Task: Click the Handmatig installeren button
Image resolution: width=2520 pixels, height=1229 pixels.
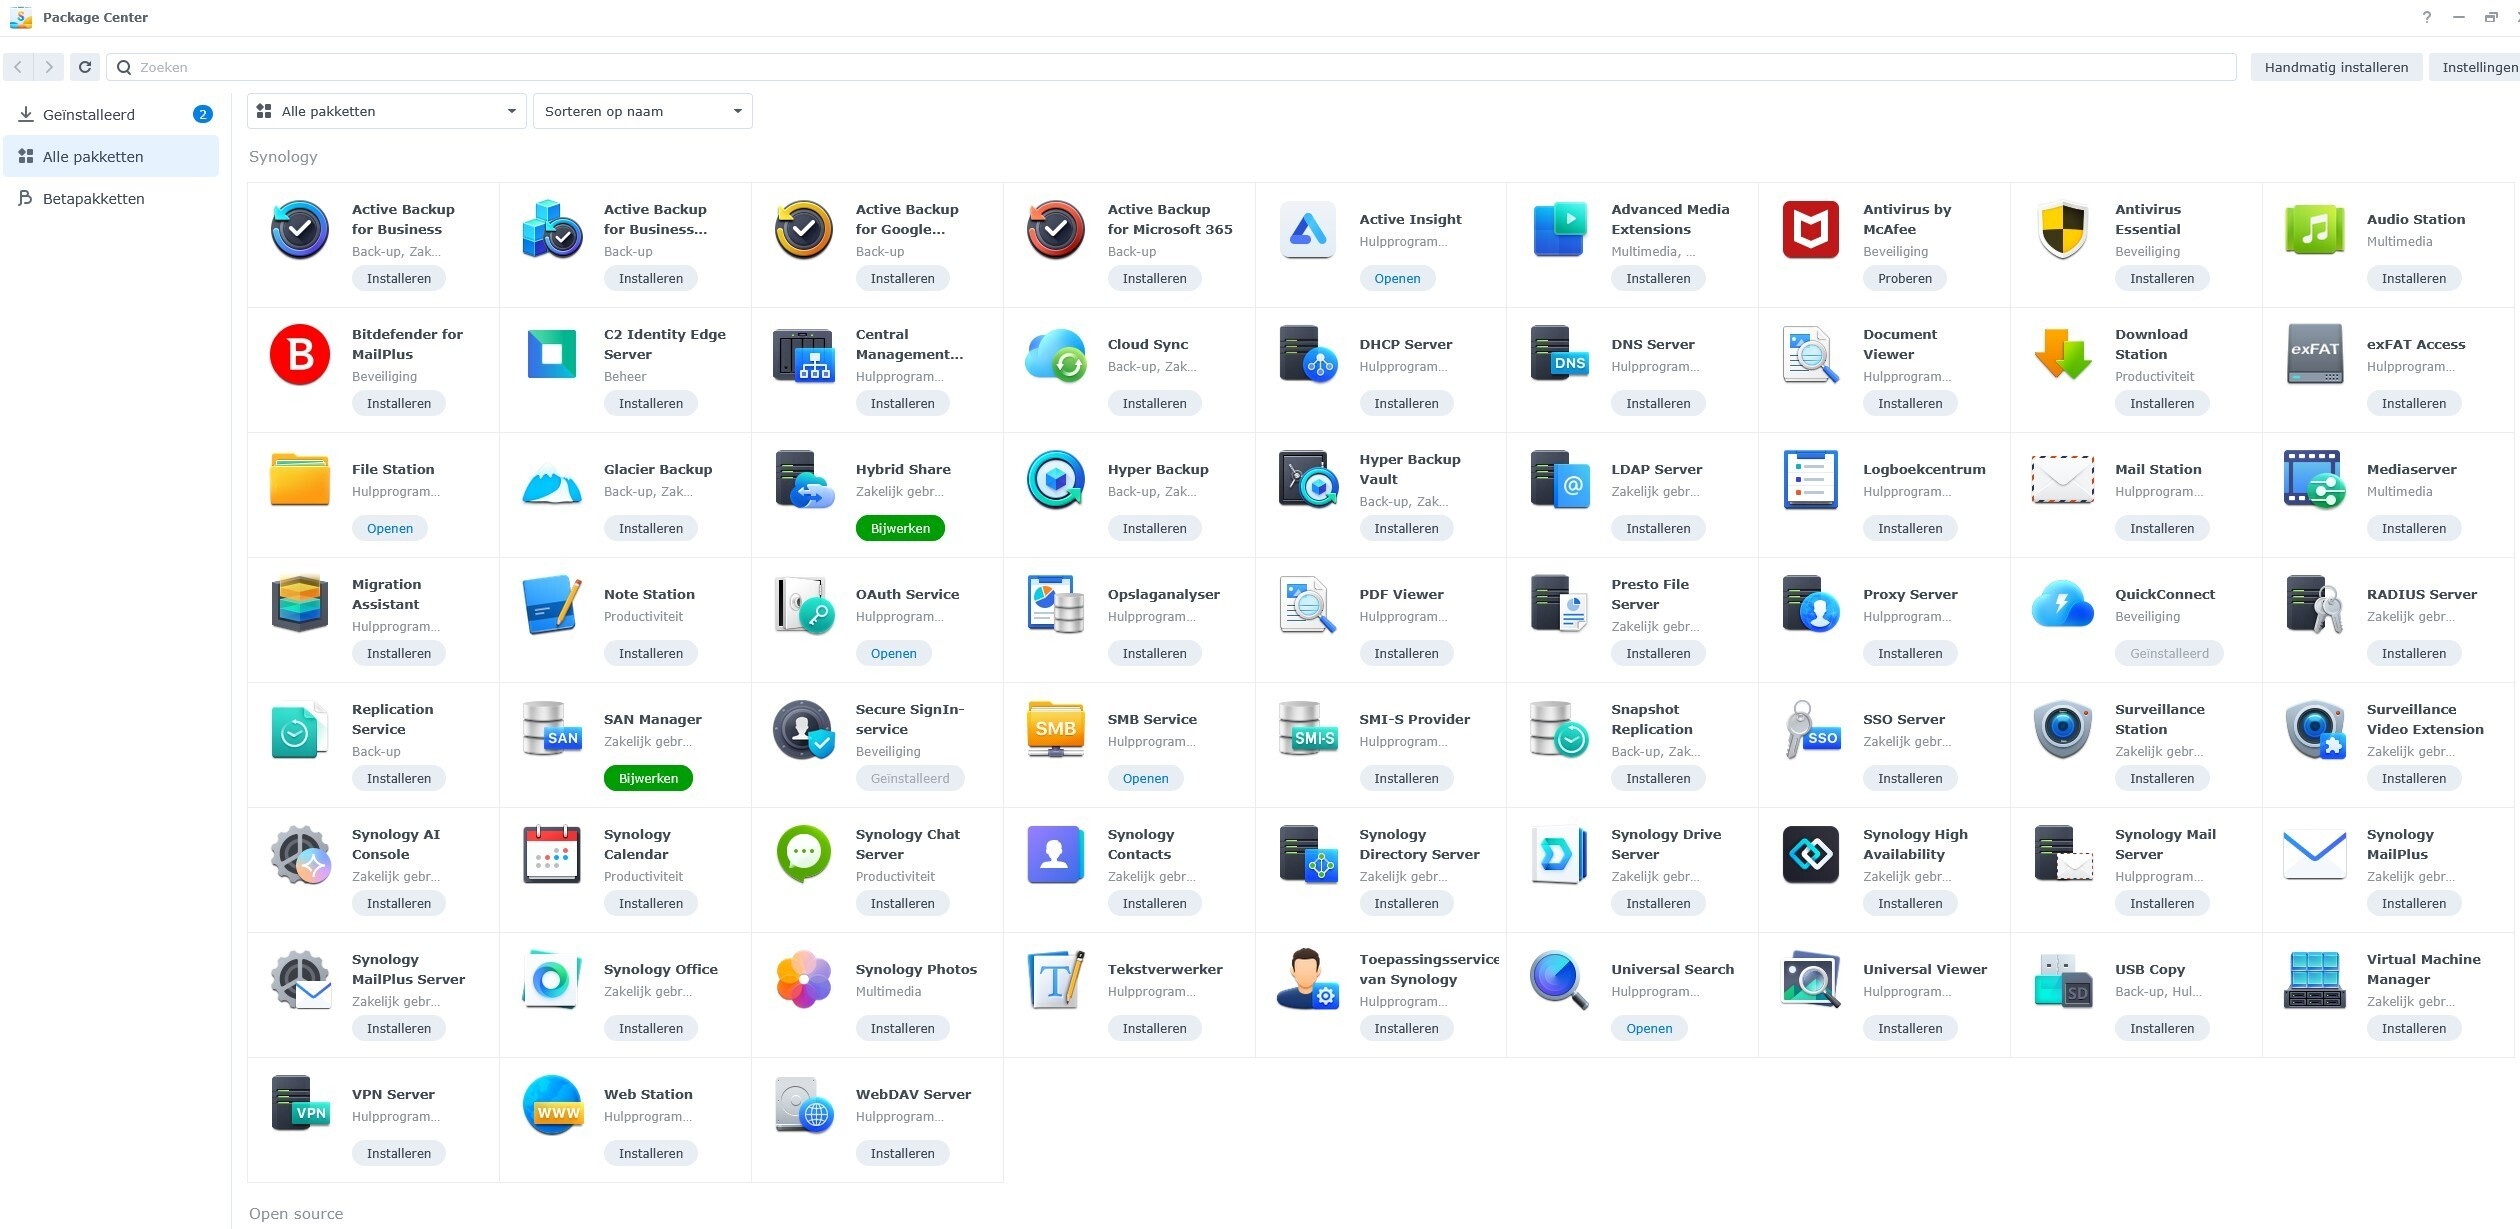Action: coord(2336,67)
